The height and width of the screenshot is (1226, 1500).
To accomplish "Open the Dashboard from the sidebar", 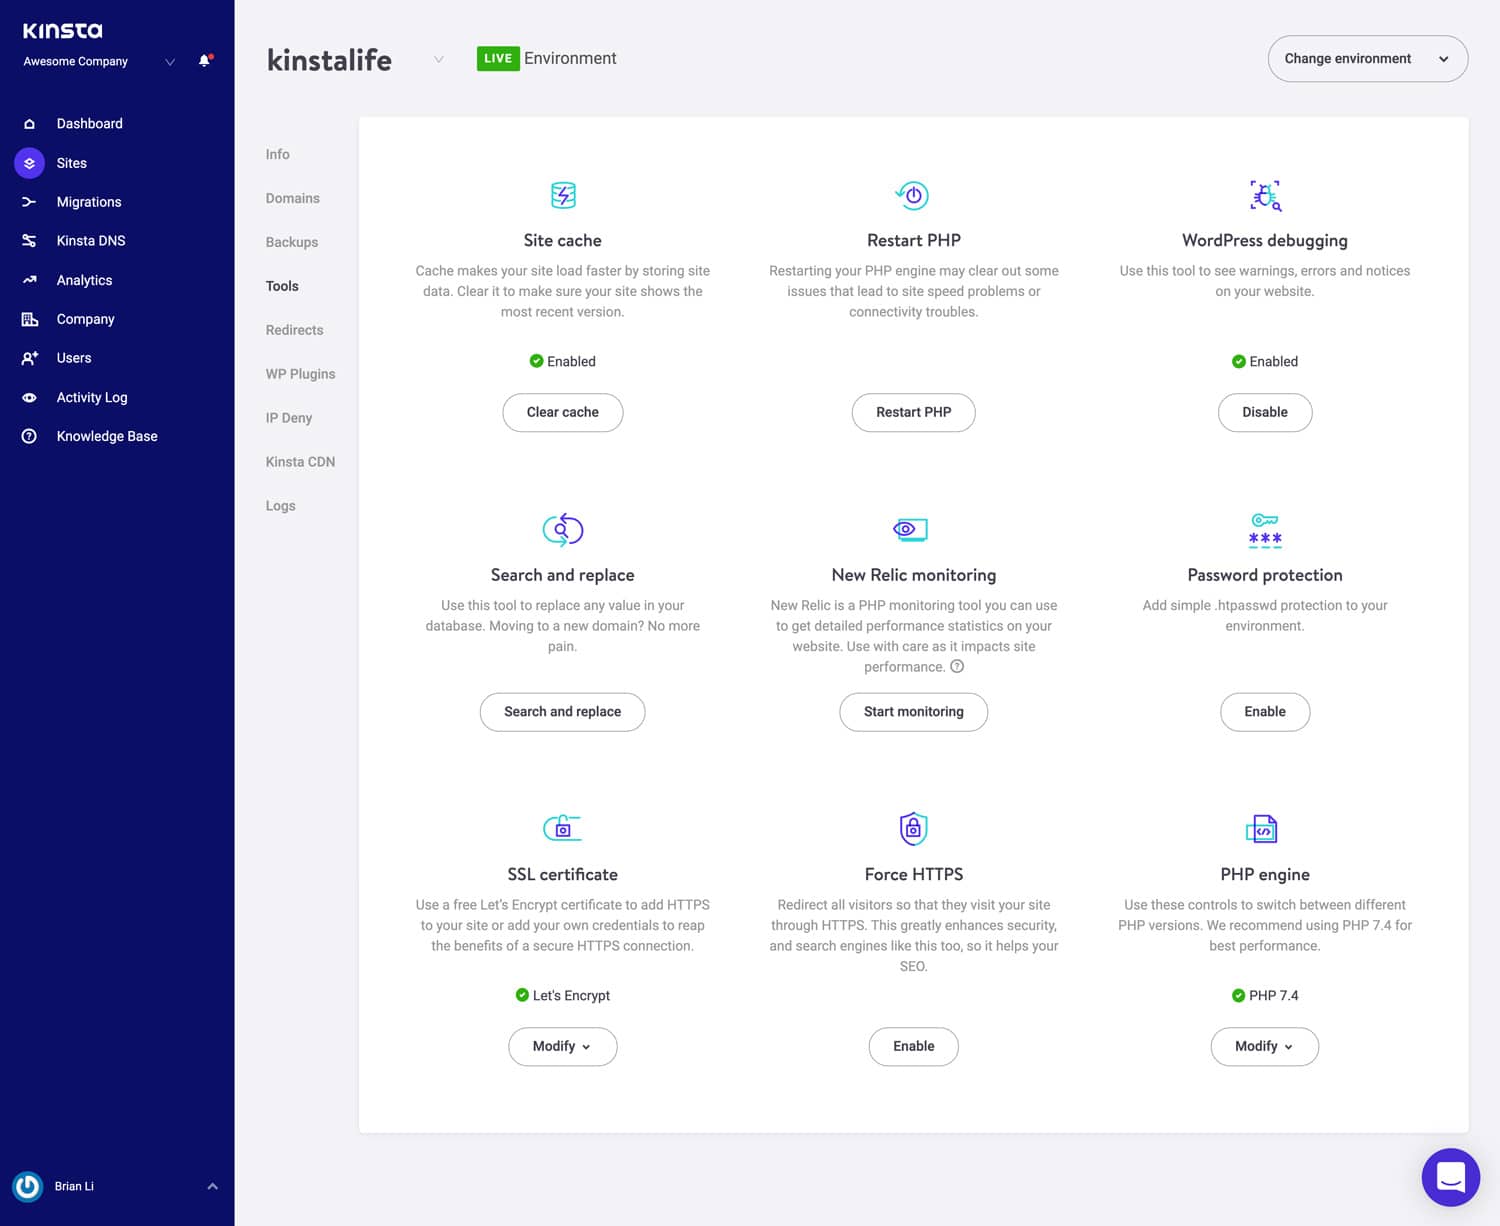I will click(28, 123).
